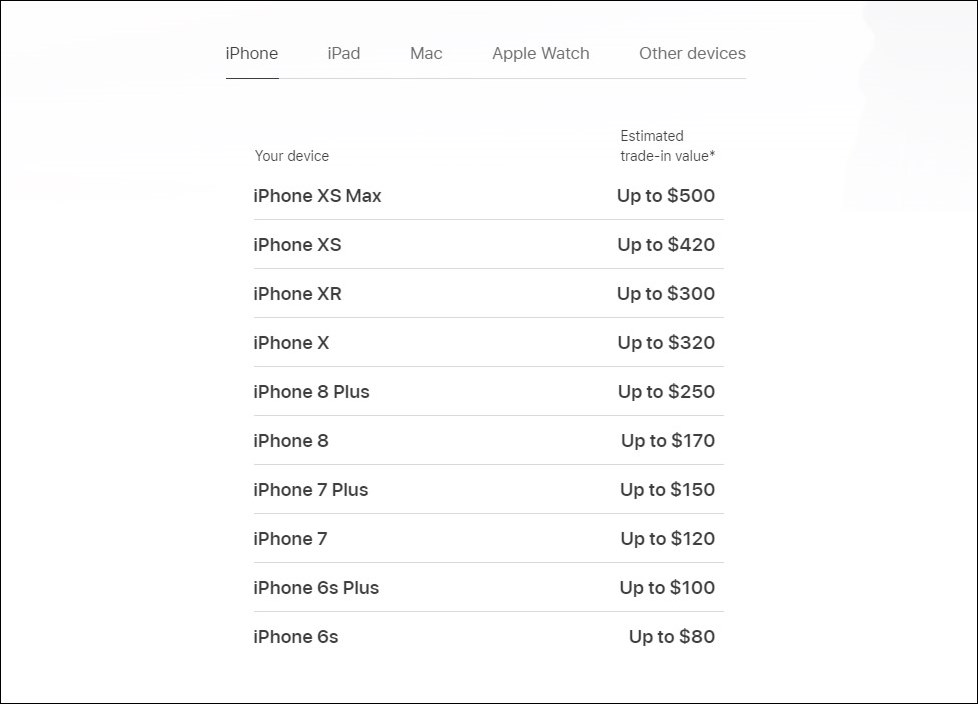This screenshot has width=978, height=704.
Task: Click the Up to $420 trade-in value
Action: pos(666,244)
